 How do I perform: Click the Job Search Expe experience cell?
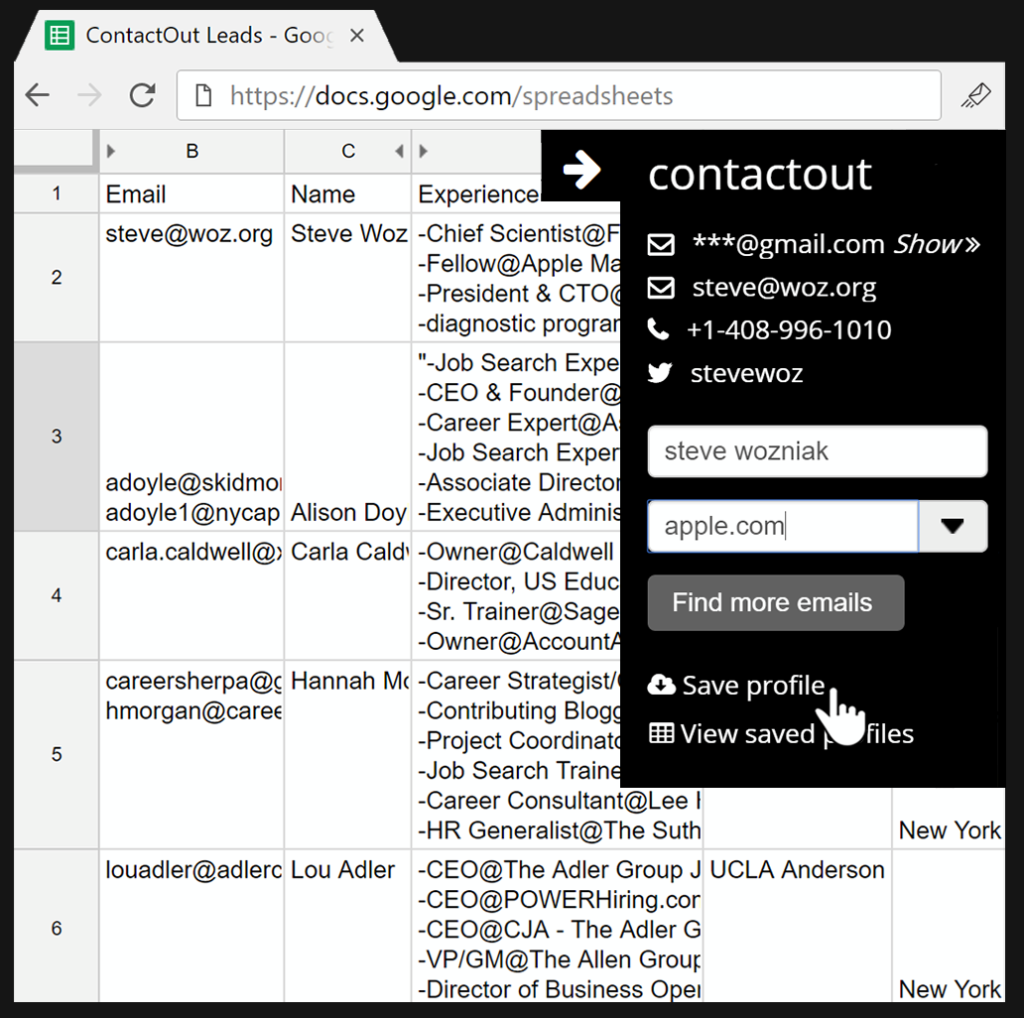(516, 436)
